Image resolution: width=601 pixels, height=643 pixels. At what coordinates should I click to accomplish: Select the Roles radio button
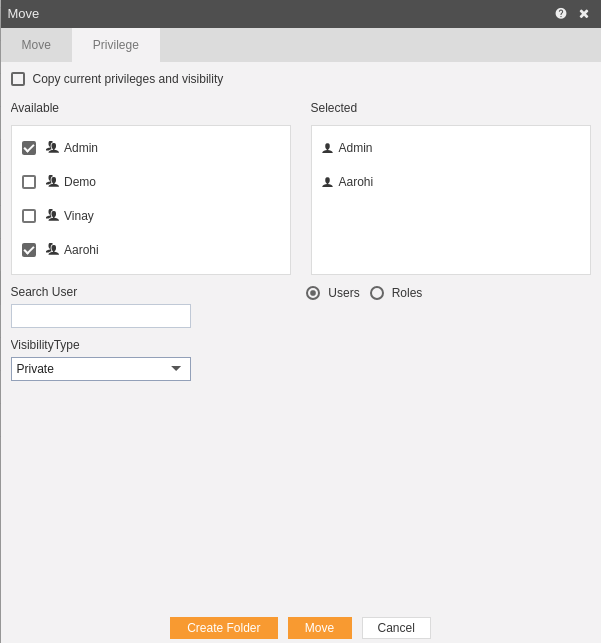(377, 293)
